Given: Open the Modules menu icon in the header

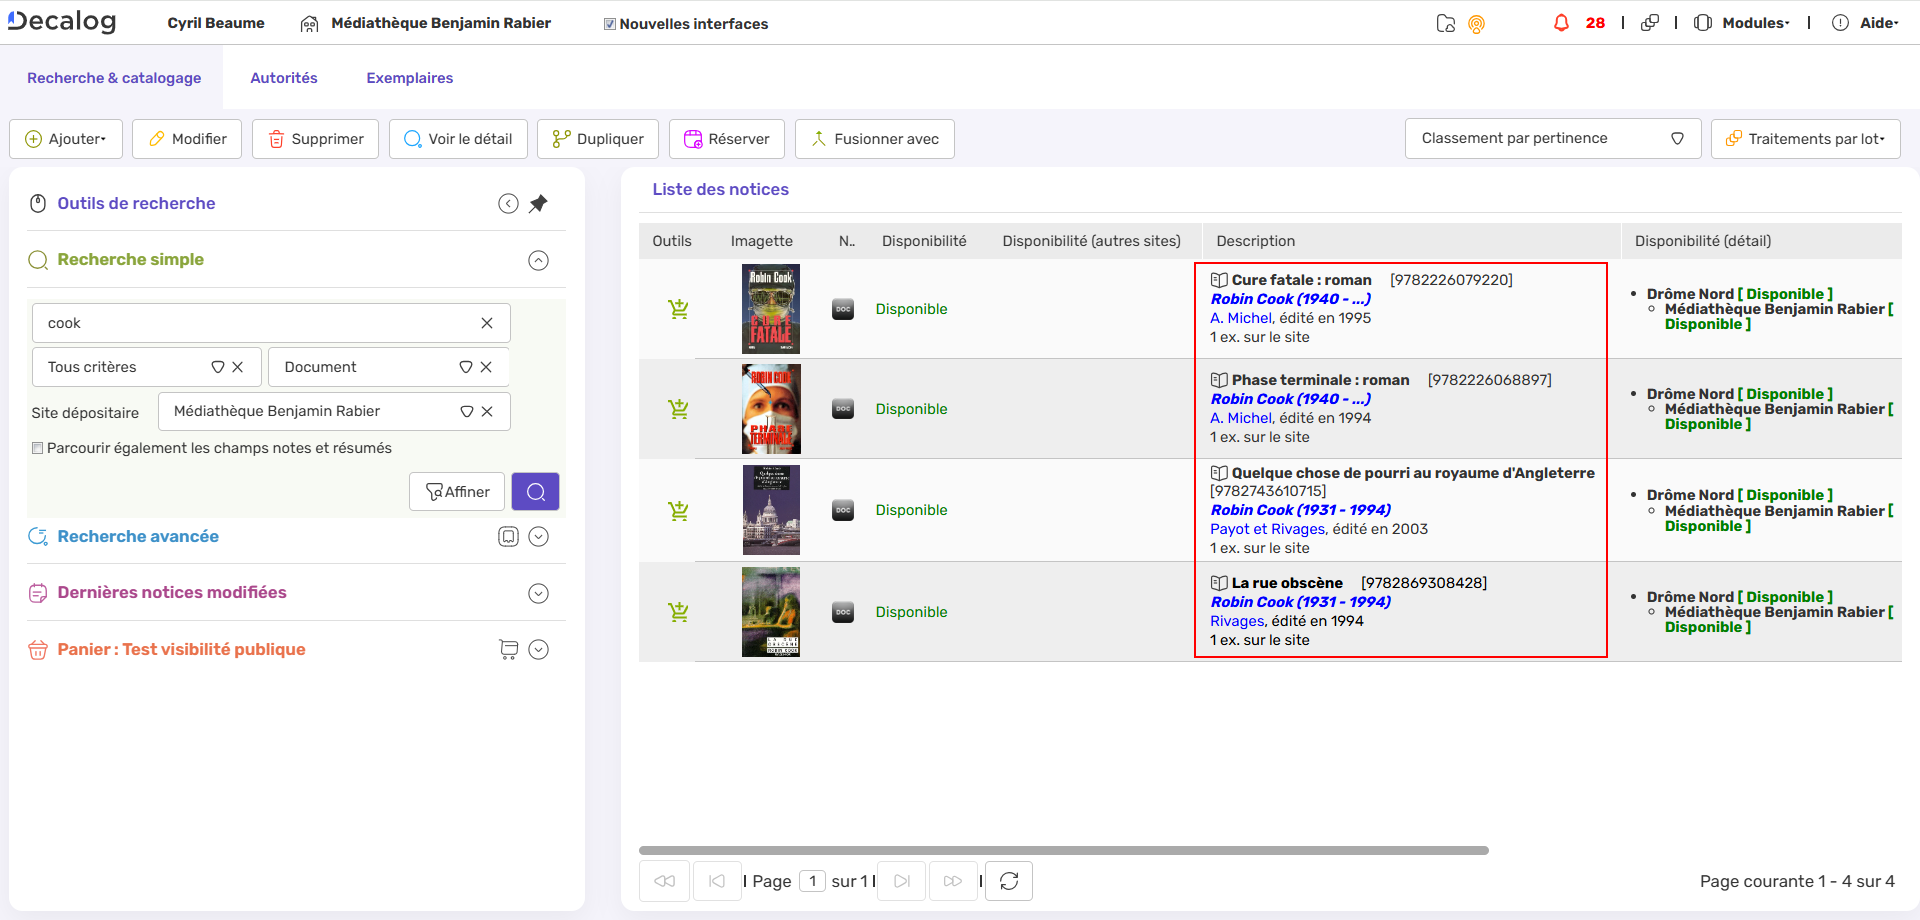Looking at the screenshot, I should pos(1703,22).
